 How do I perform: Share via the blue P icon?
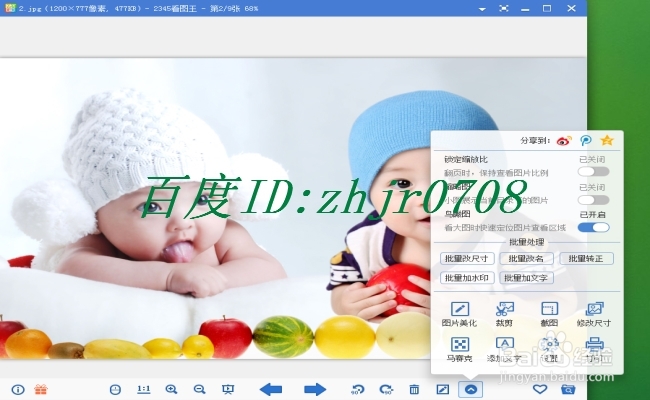coord(586,141)
